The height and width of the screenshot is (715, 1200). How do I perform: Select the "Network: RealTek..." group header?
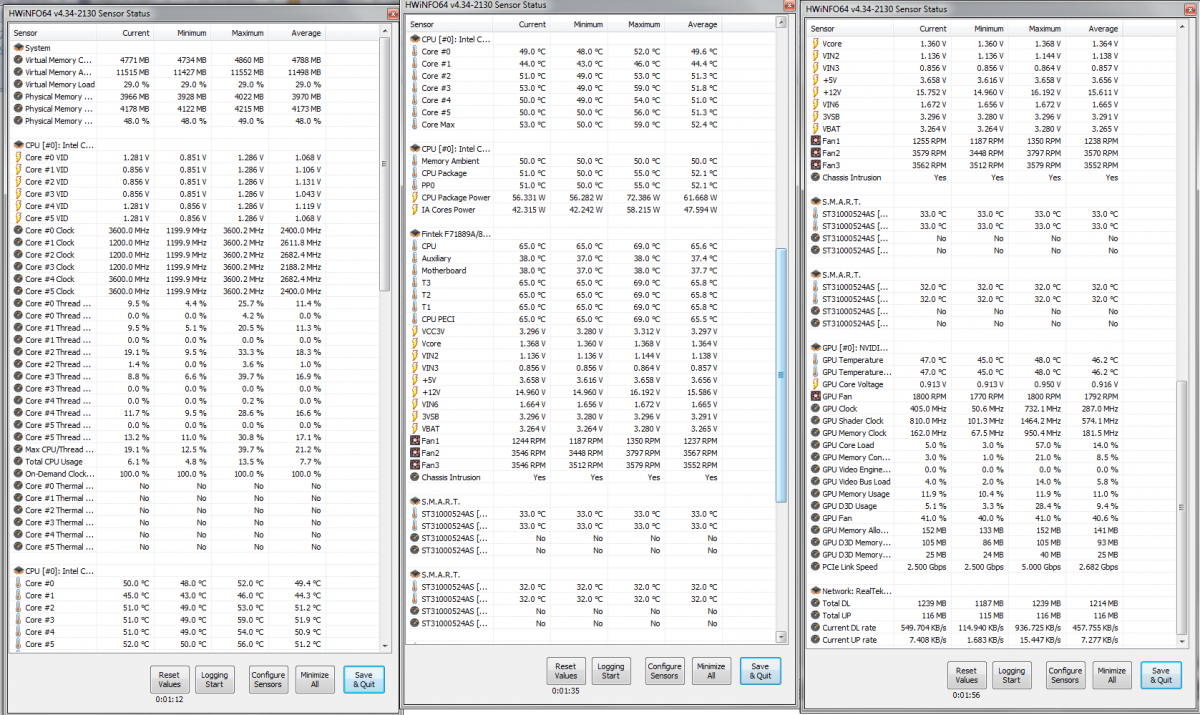coord(856,591)
